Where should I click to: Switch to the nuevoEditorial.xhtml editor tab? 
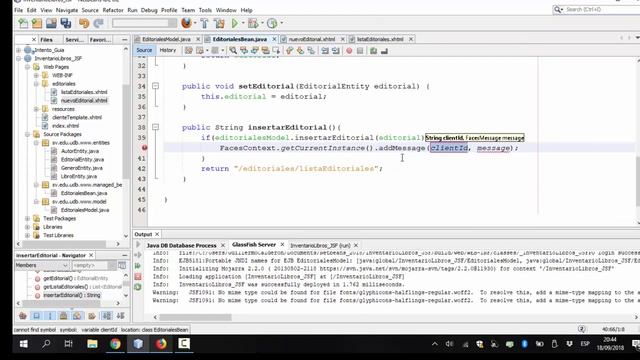tap(312, 39)
